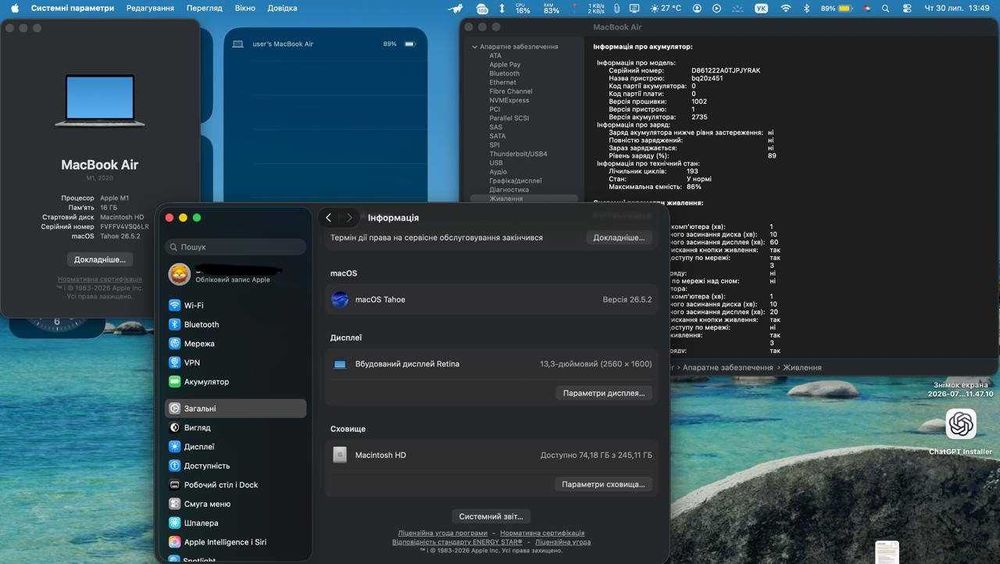Open Шпалера wallpaper settings
This screenshot has width=1000, height=564.
pyautogui.click(x=235, y=523)
